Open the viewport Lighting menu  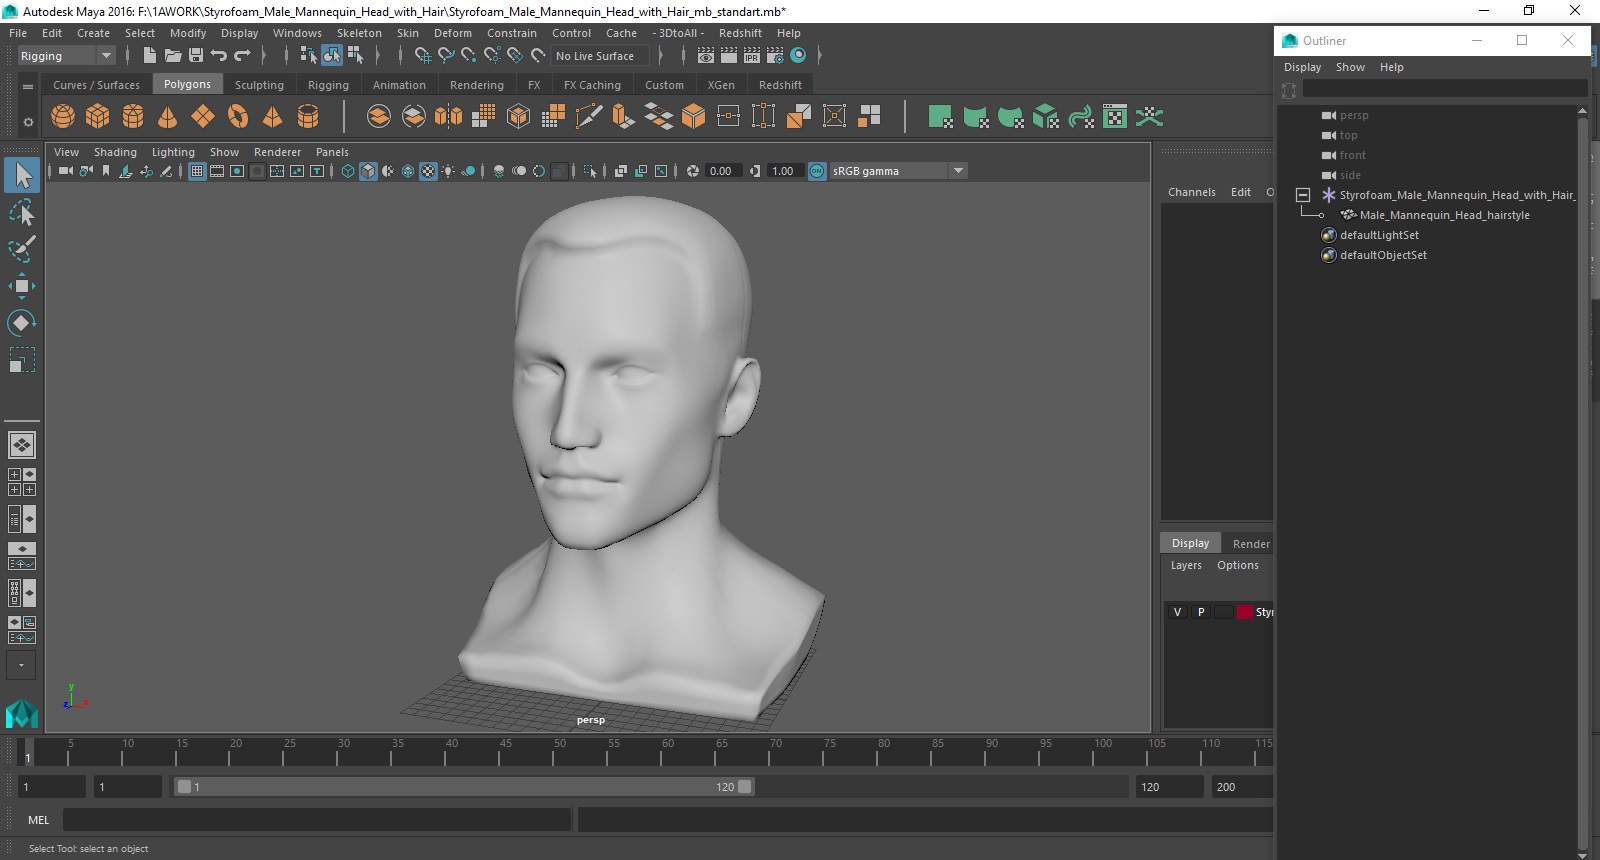click(x=173, y=152)
